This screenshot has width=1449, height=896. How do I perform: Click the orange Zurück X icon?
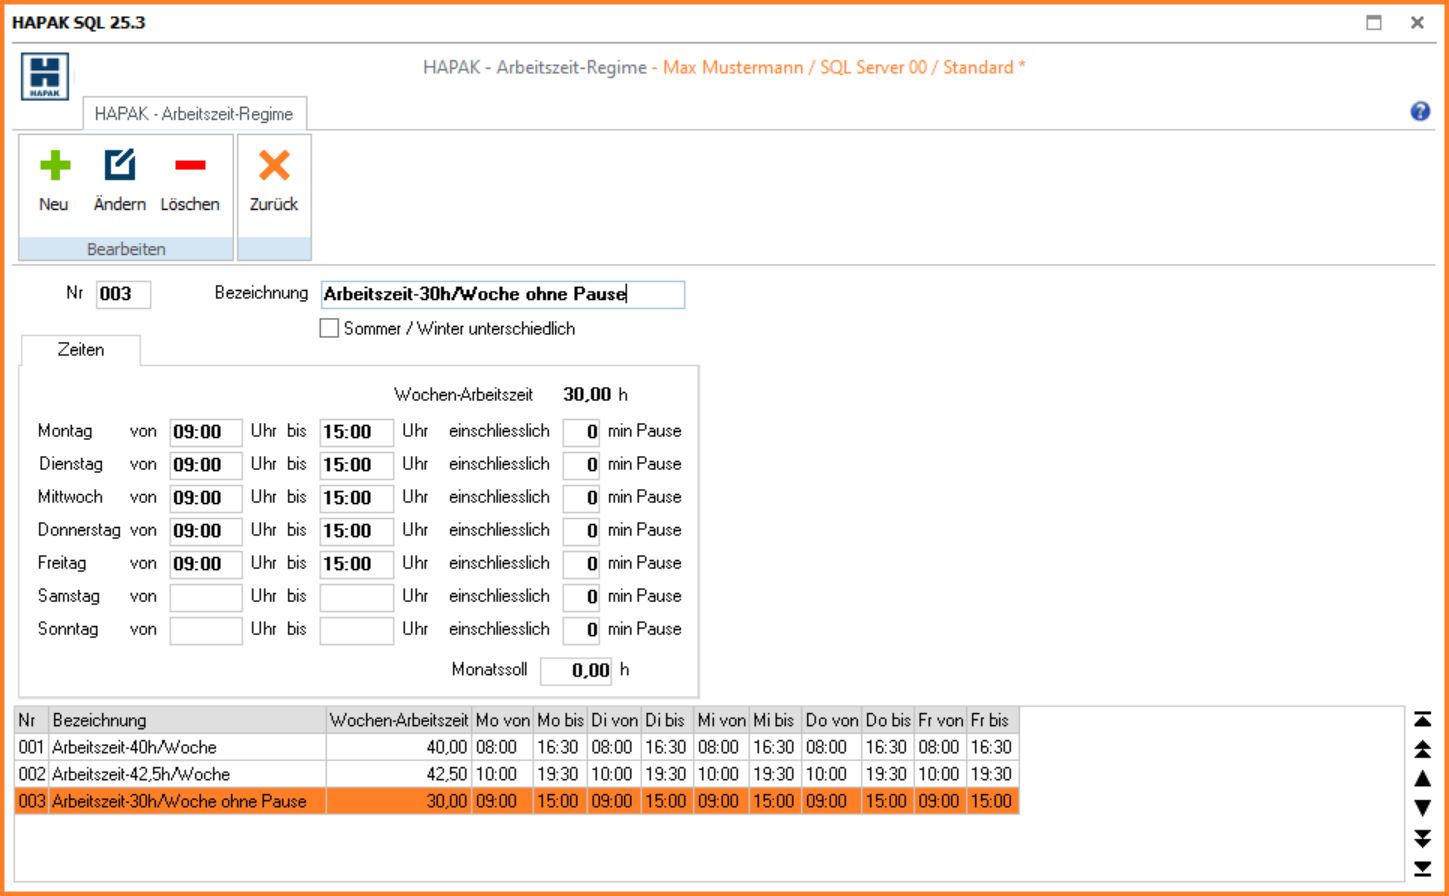tap(273, 166)
